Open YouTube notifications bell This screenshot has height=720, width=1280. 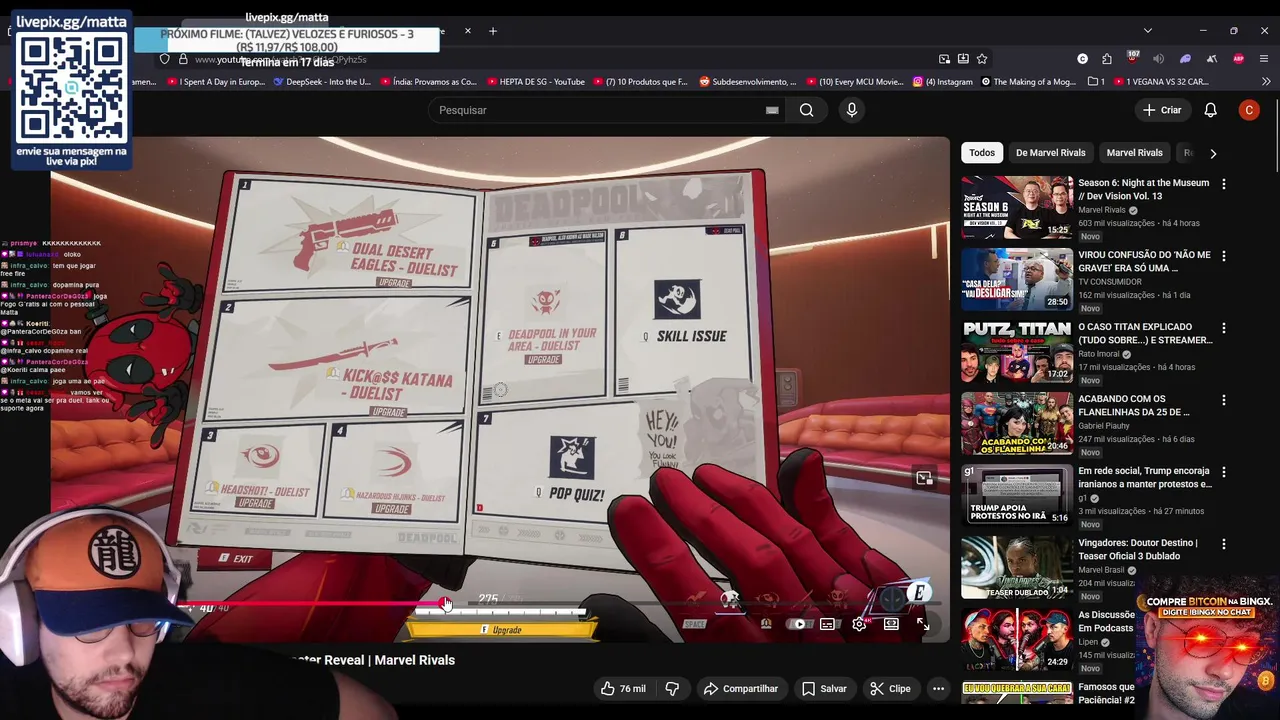1210,110
